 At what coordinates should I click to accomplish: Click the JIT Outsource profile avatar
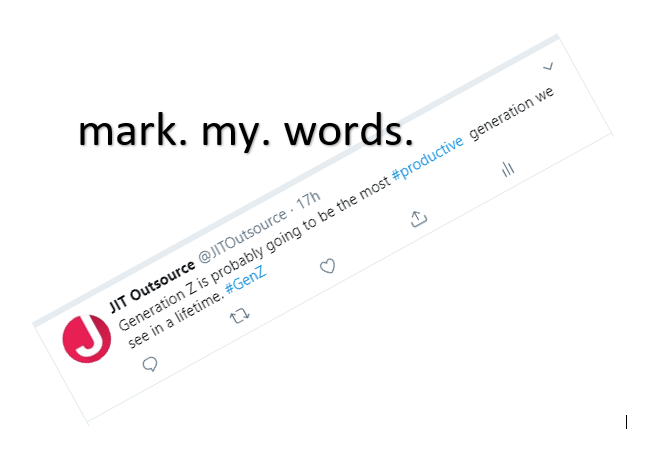coord(87,340)
